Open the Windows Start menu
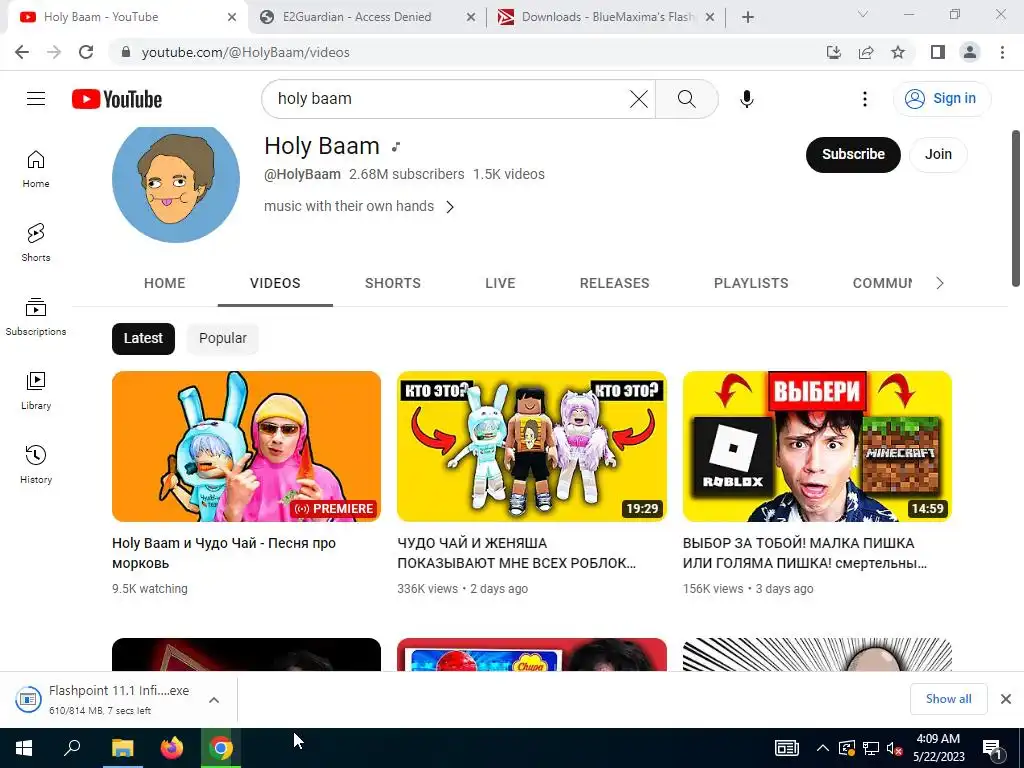Image resolution: width=1024 pixels, height=768 pixels. pyautogui.click(x=24, y=748)
